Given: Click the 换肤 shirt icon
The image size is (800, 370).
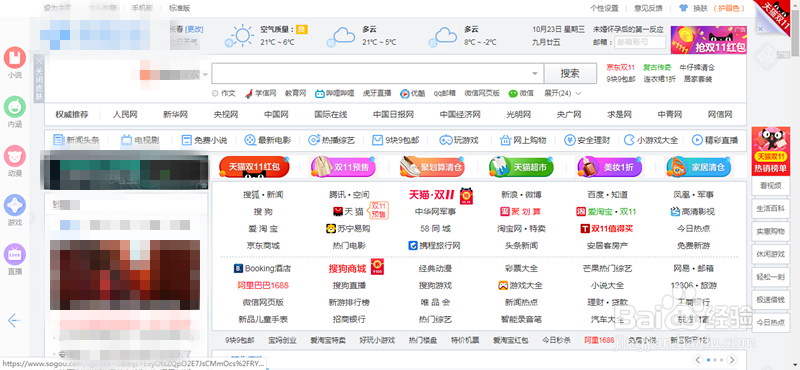Looking at the screenshot, I should pos(683,8).
